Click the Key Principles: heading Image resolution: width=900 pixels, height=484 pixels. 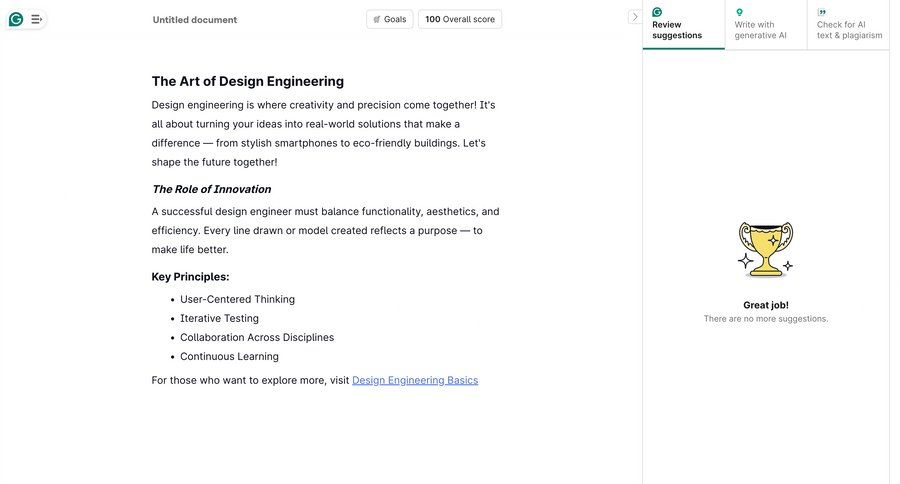coord(190,277)
